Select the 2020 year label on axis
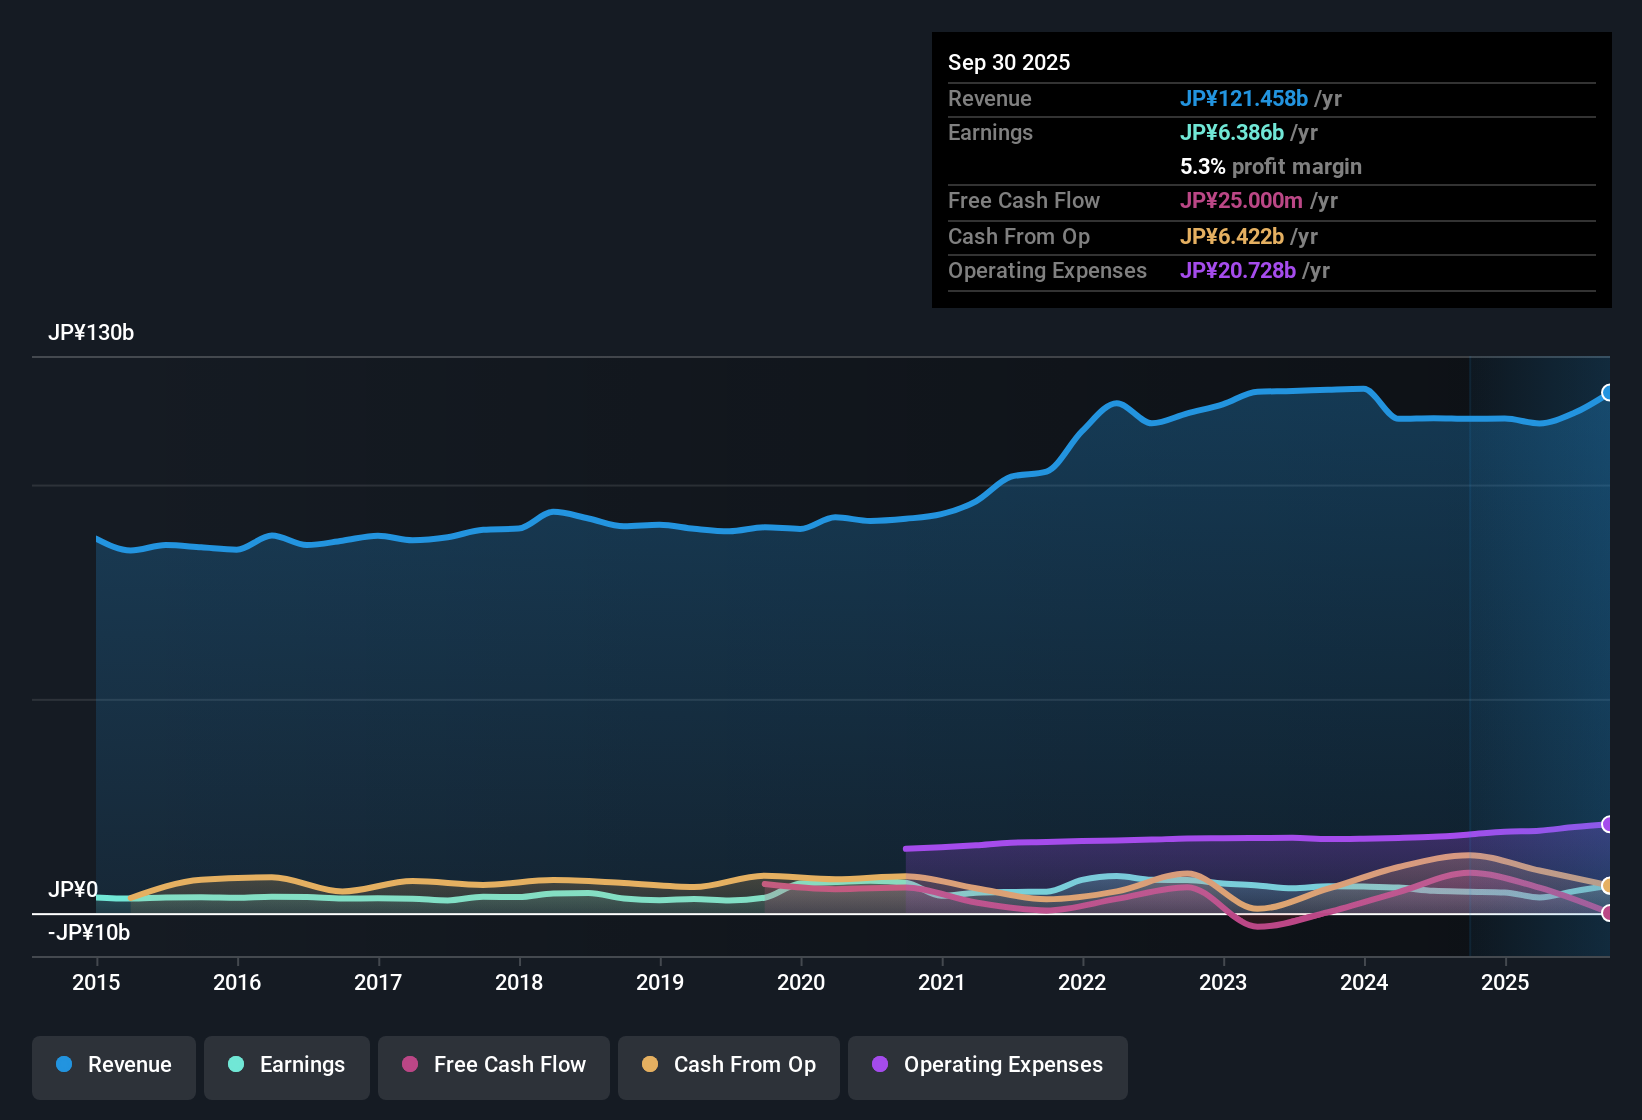Screen dimensions: 1642x1120 point(801,983)
